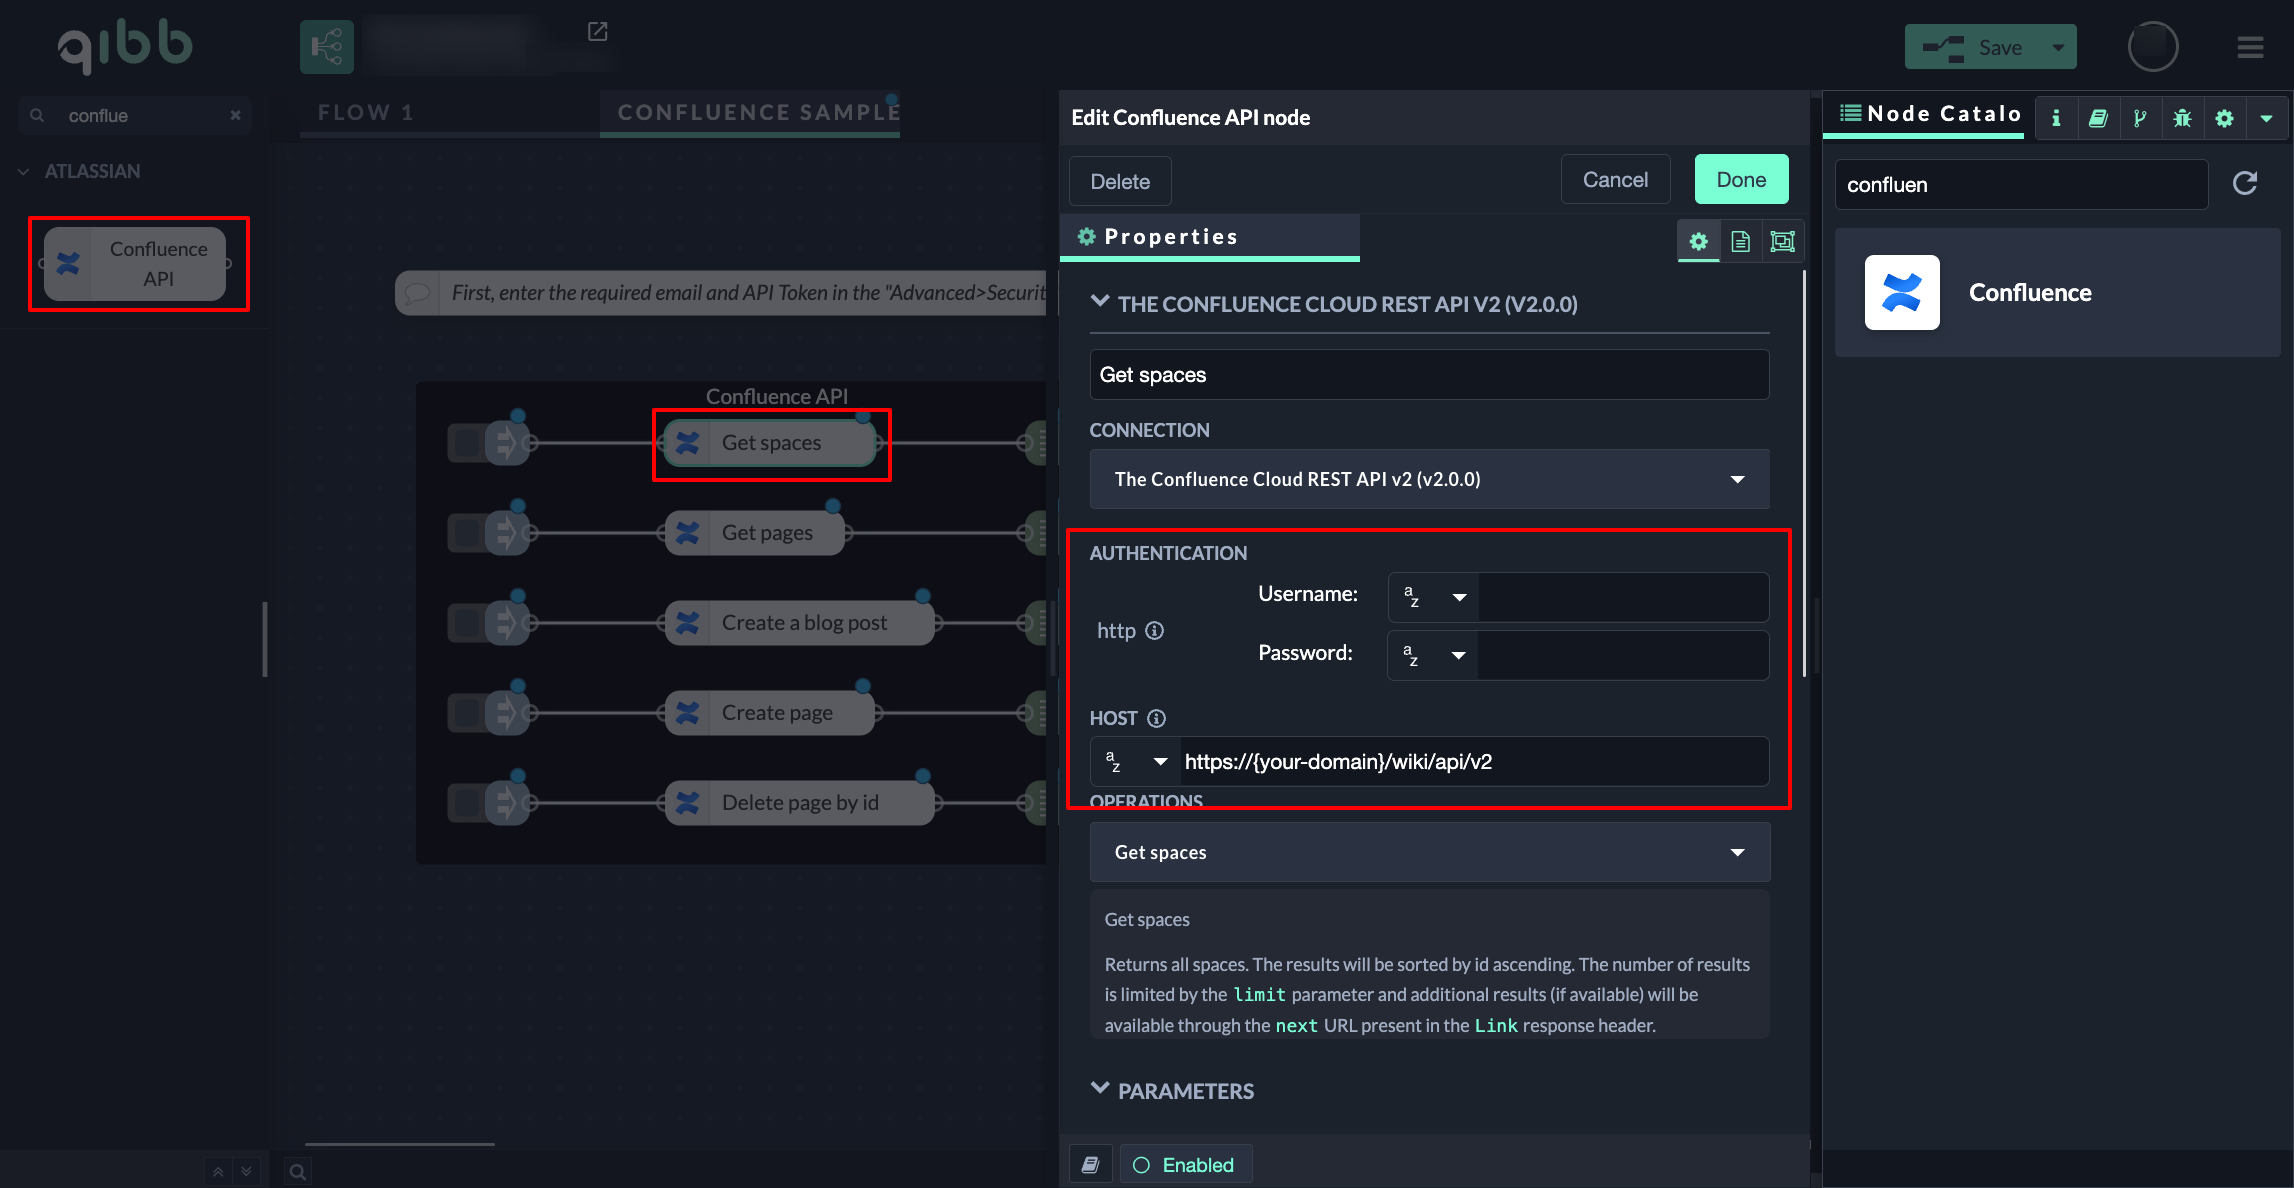Expand the Save button dropdown arrow
This screenshot has width=2294, height=1188.
2058,47
